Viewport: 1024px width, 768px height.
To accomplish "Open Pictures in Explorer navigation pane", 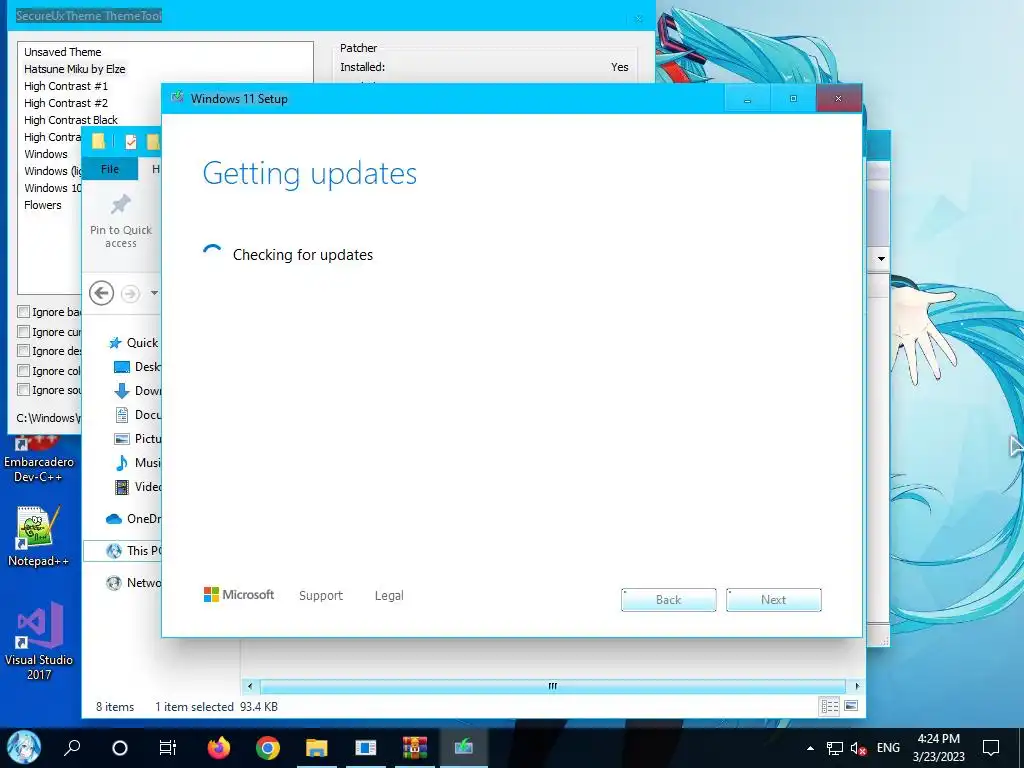I will 137,439.
